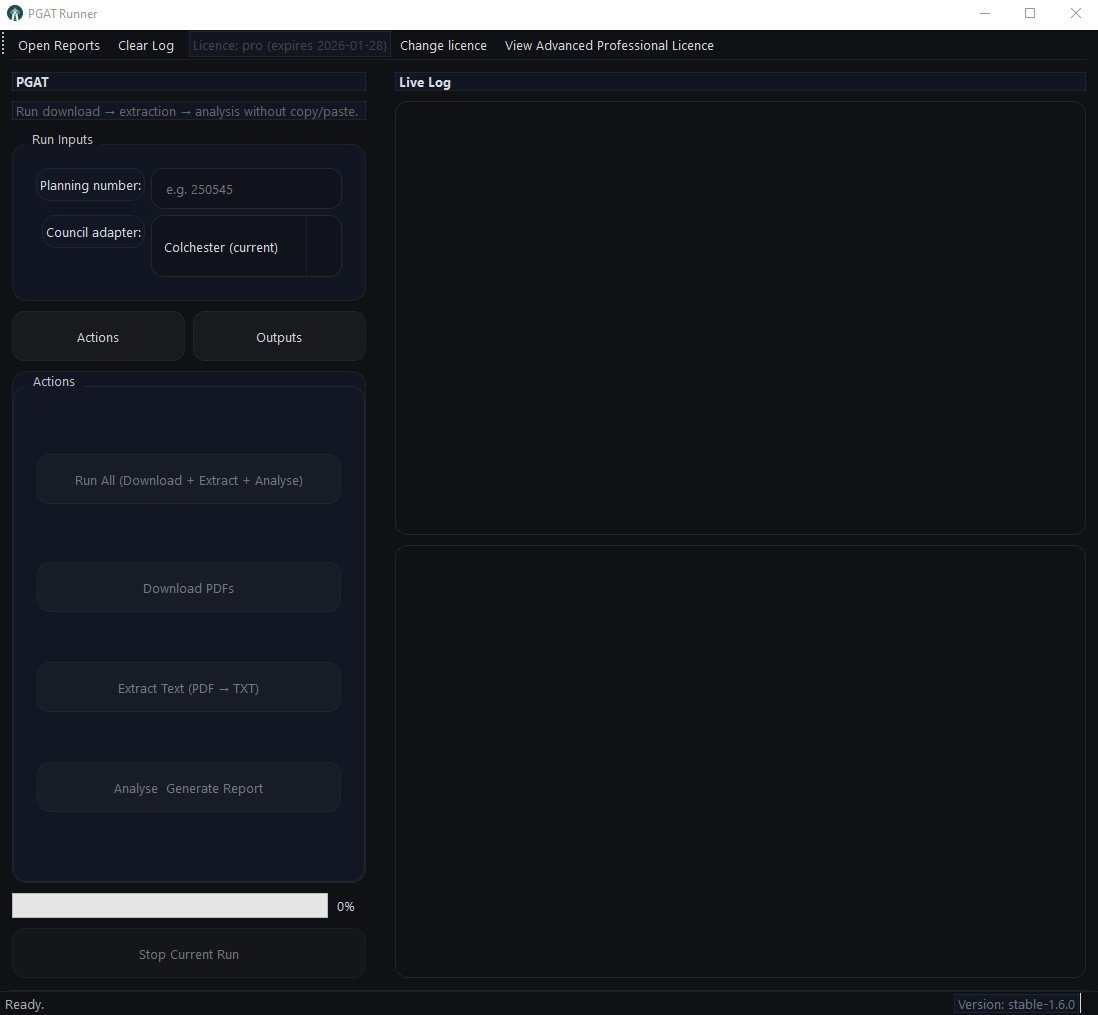View Advanced Professional Licence
1098x1015 pixels.
609,45
